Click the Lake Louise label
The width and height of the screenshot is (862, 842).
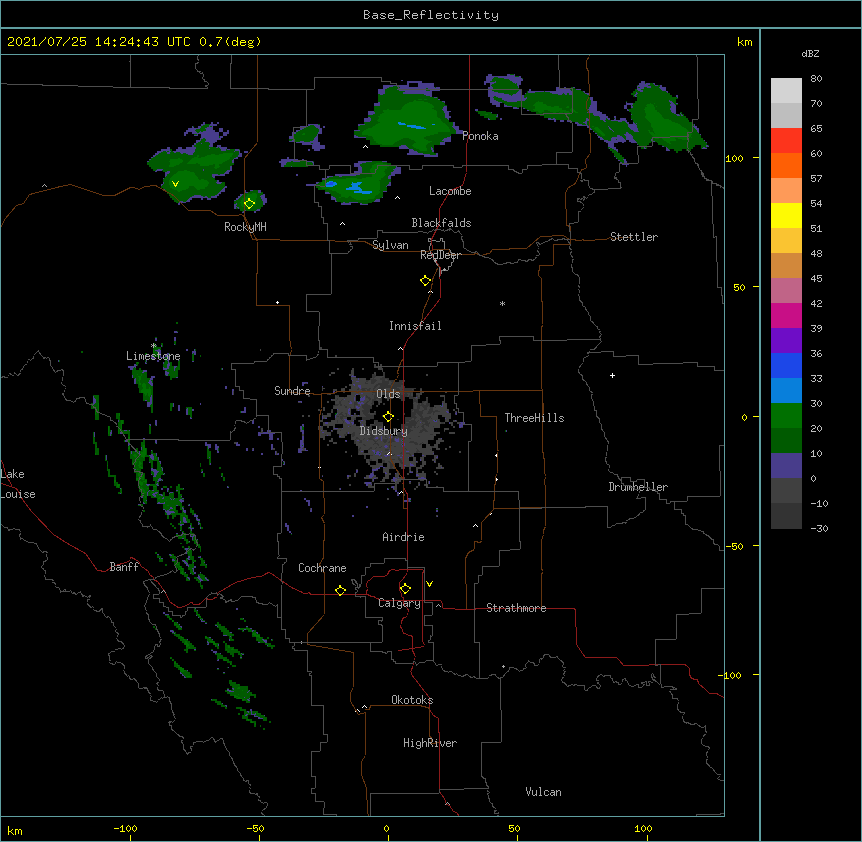(x=18, y=484)
